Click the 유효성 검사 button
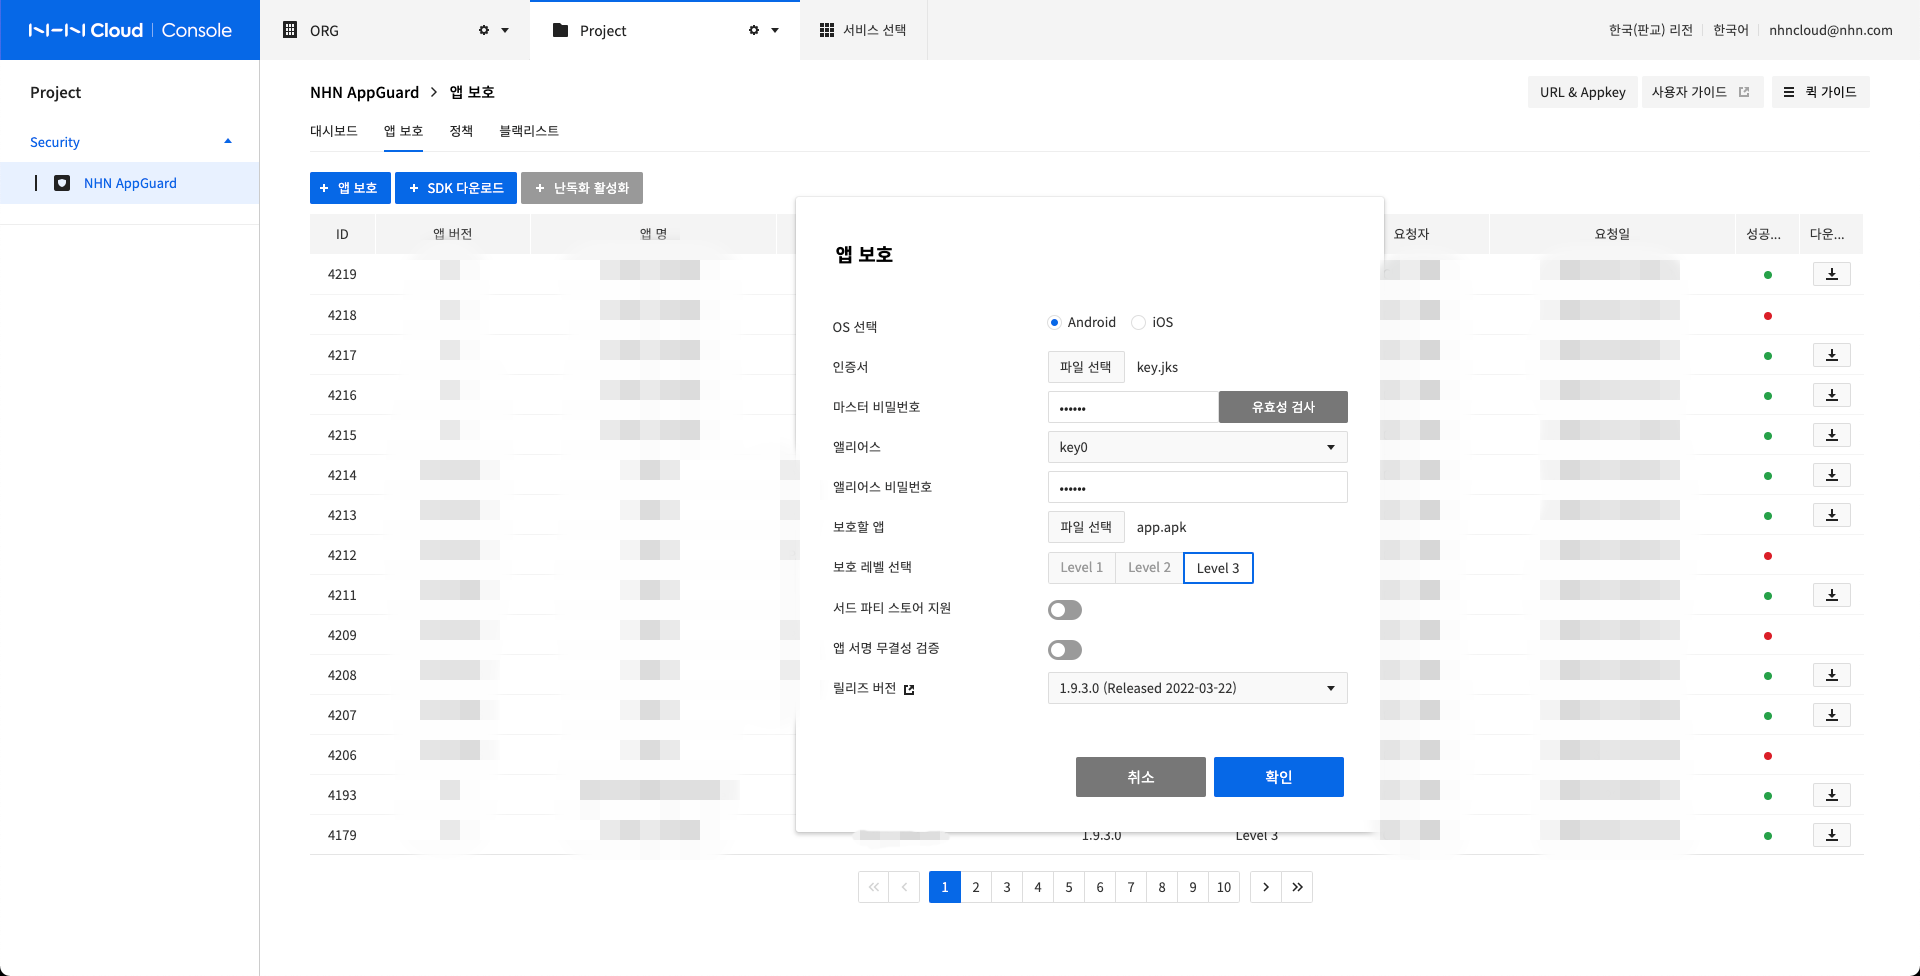The width and height of the screenshot is (1920, 976). (x=1283, y=407)
